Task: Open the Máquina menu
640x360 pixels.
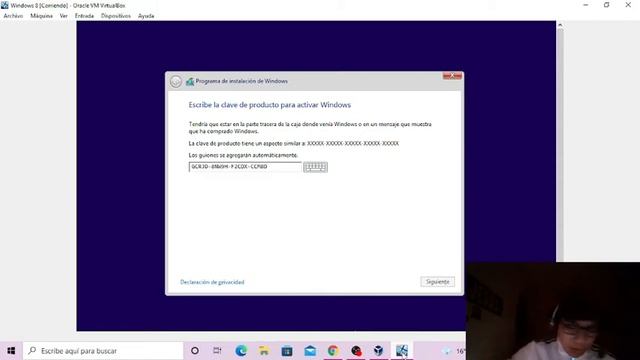Action: point(41,16)
